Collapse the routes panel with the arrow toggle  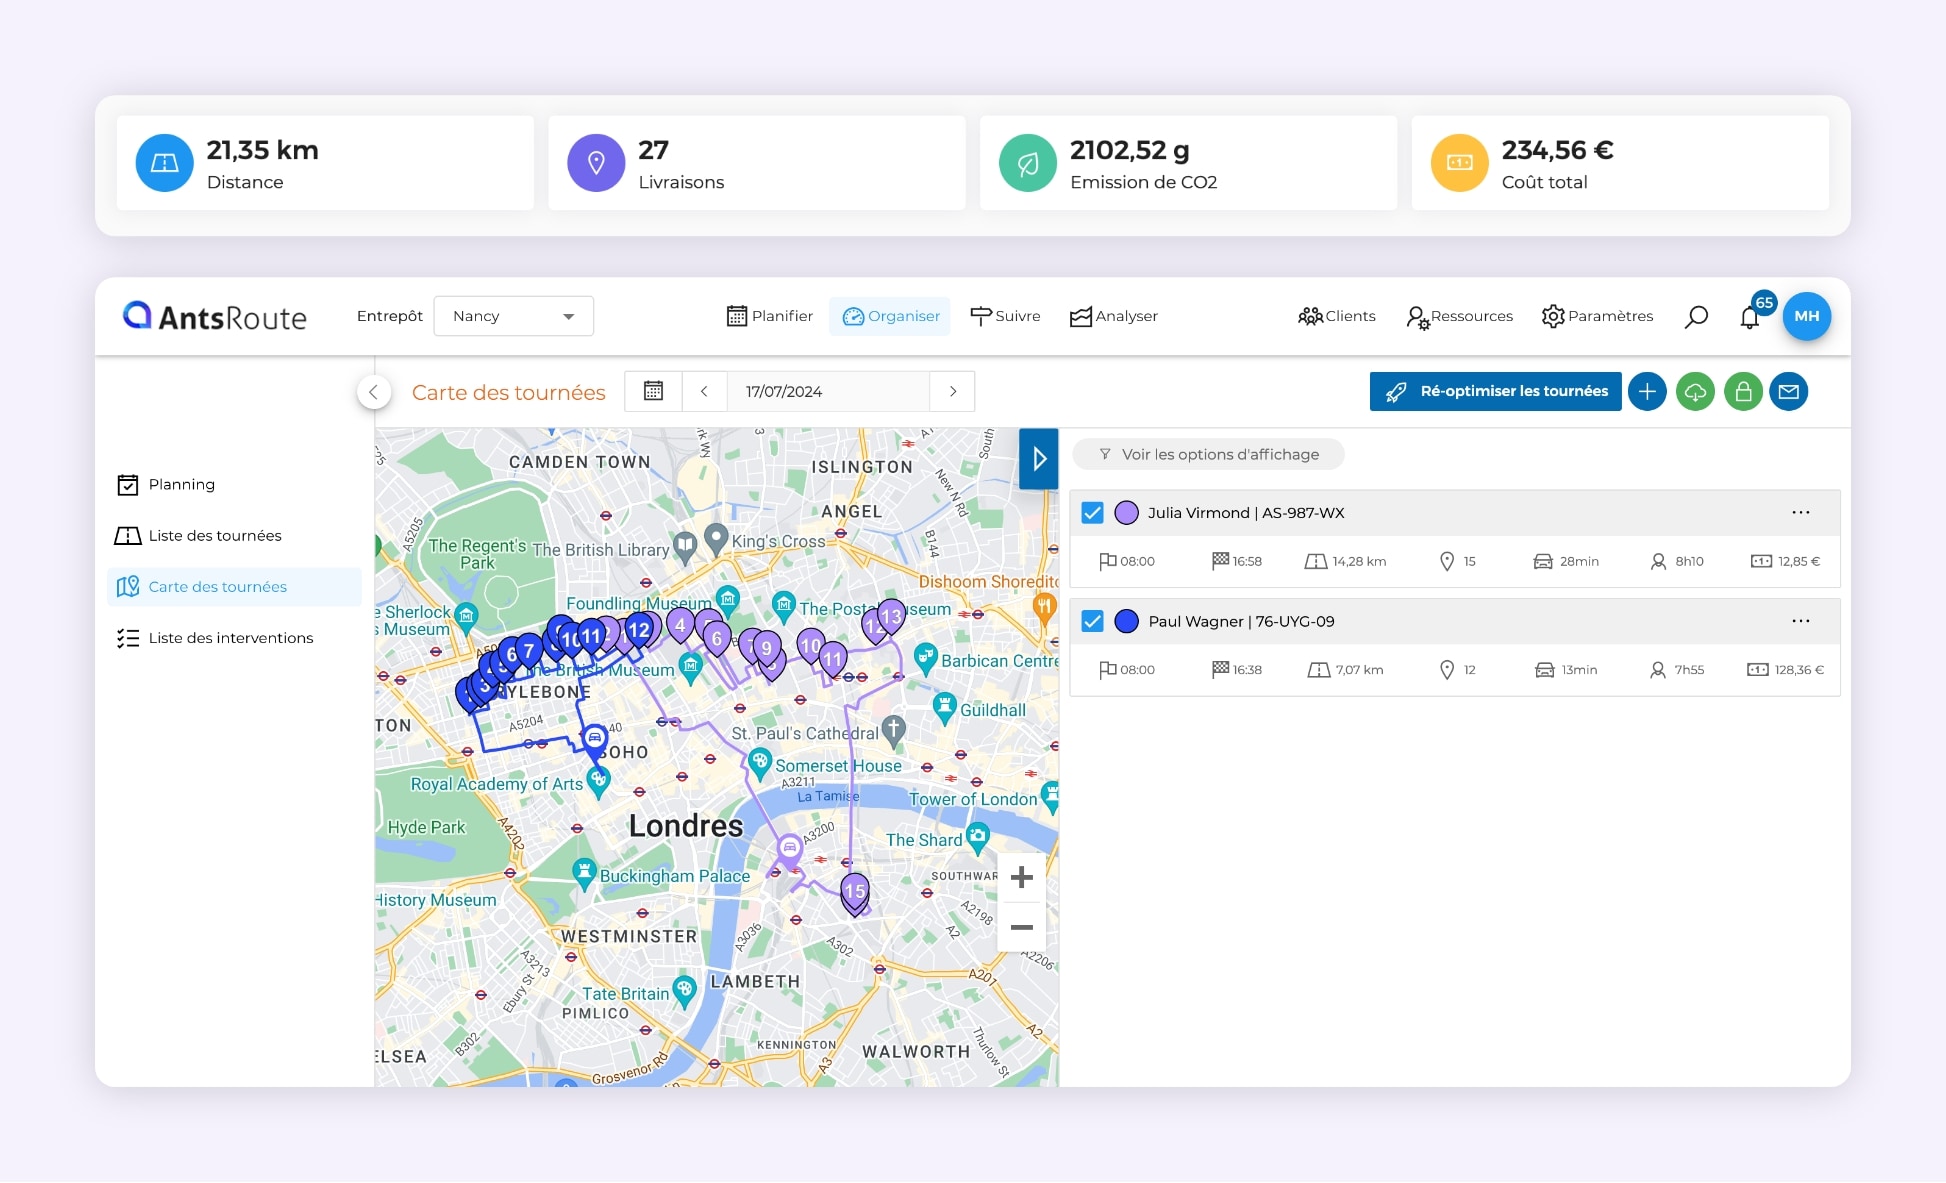[x=1039, y=459]
